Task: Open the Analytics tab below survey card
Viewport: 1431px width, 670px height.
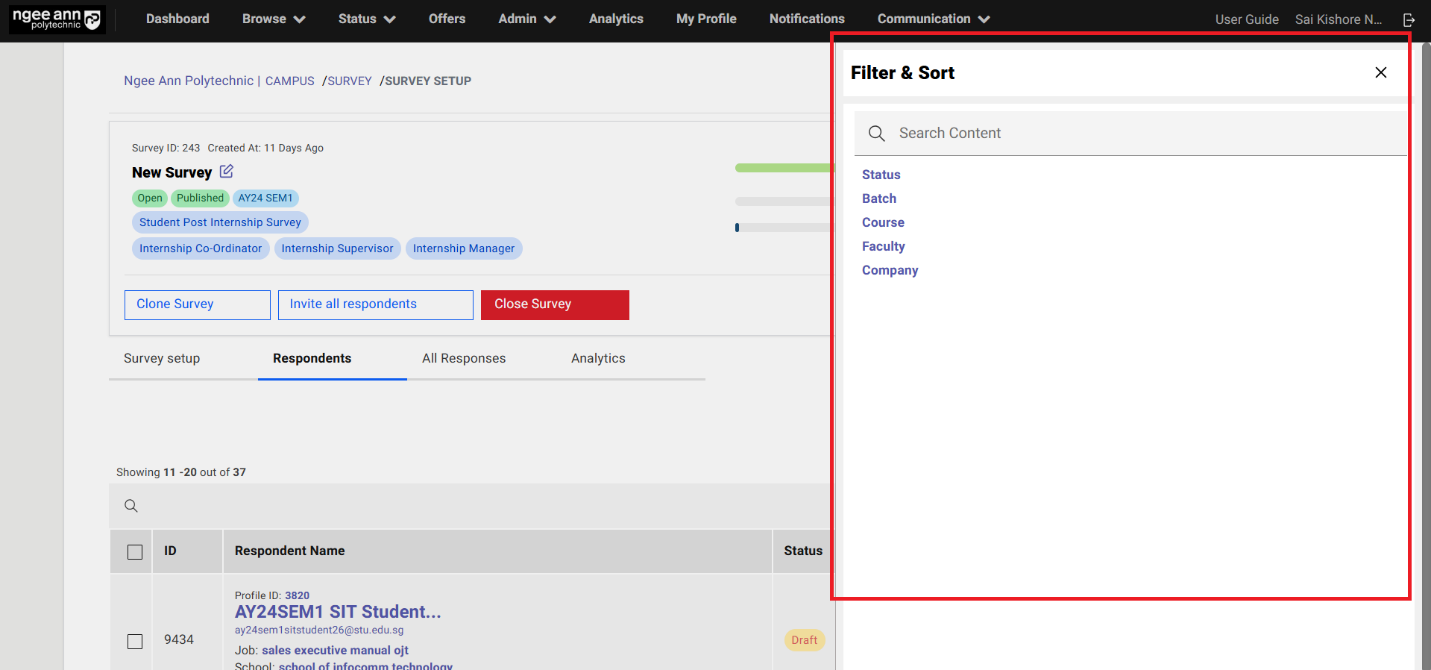Action: pos(598,358)
